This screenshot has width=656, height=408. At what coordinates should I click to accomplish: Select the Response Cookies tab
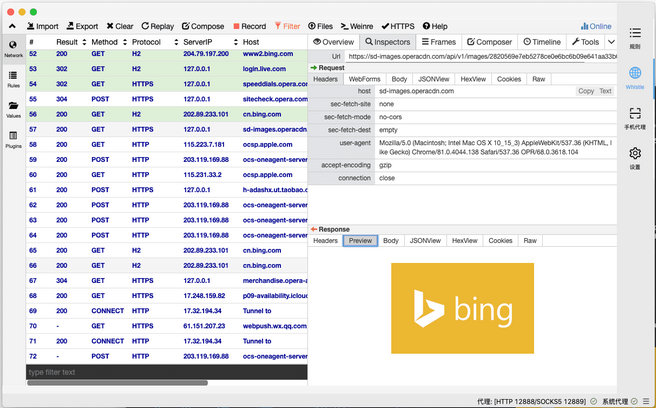coord(500,241)
